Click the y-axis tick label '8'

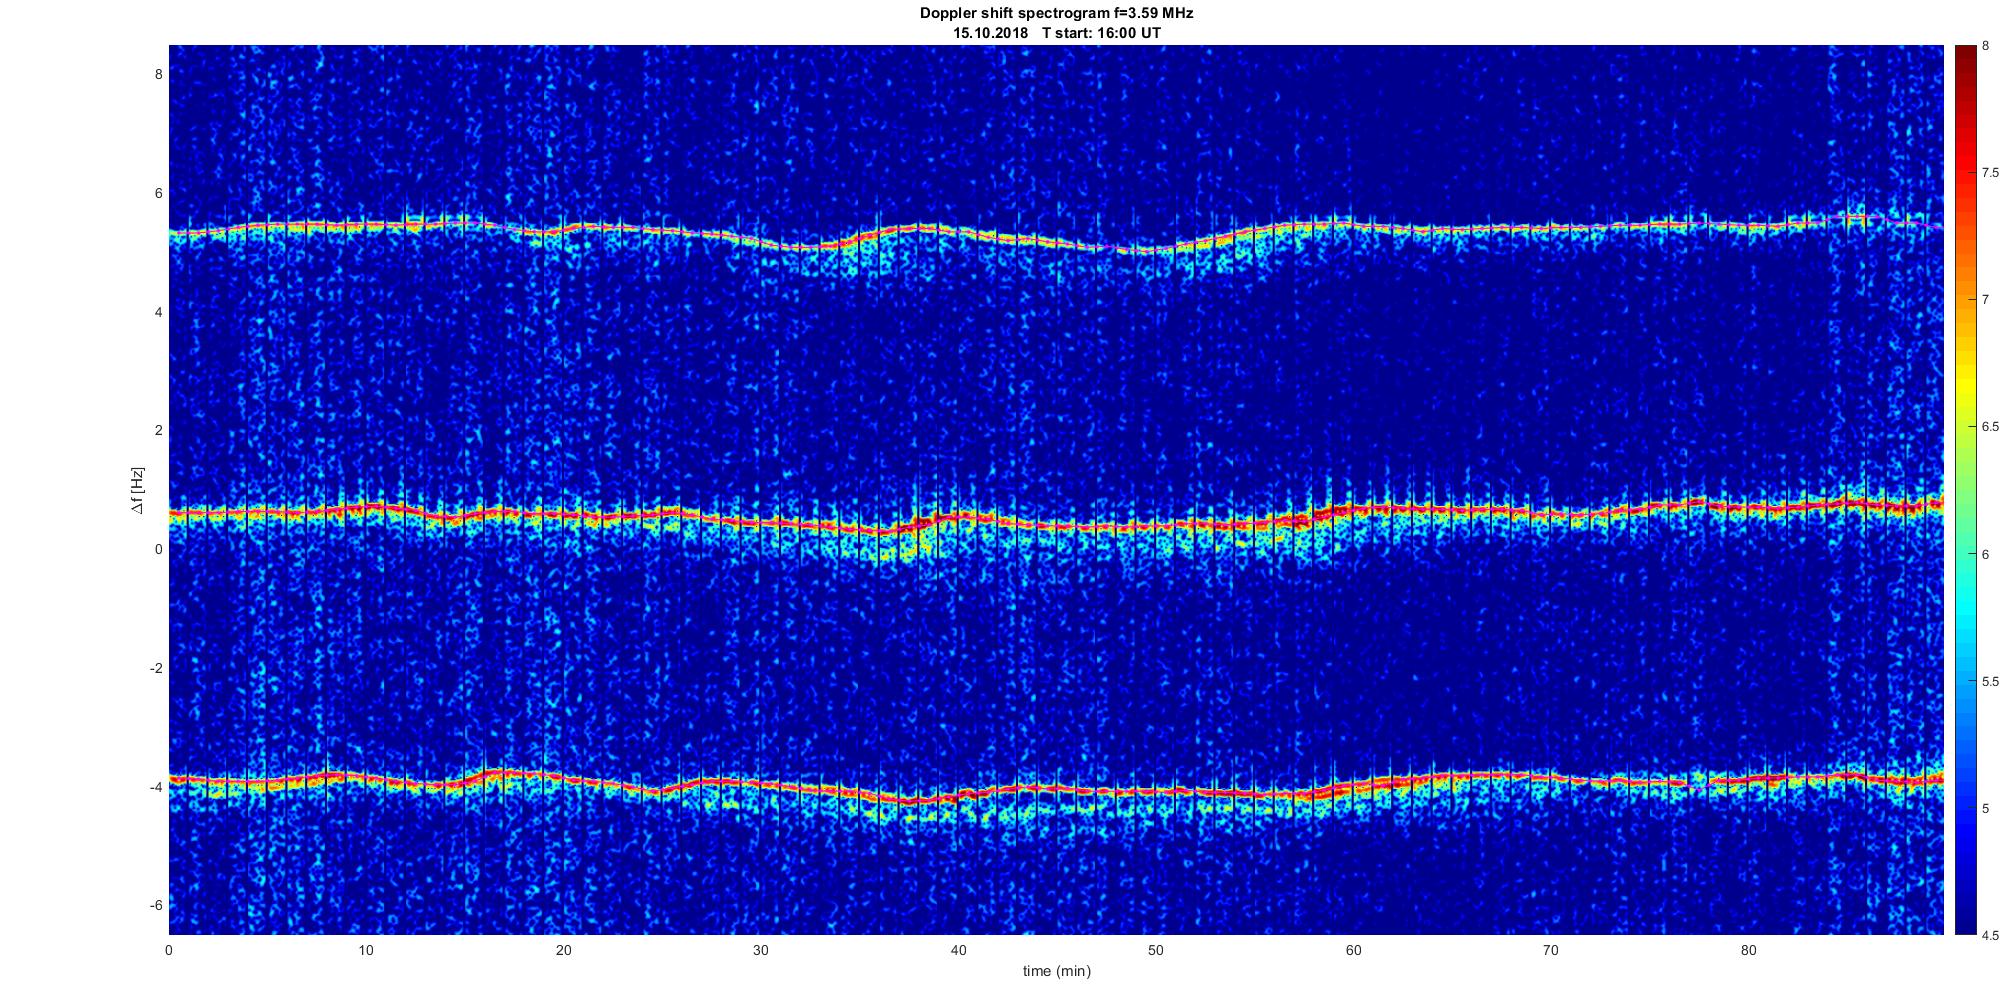[x=158, y=74]
